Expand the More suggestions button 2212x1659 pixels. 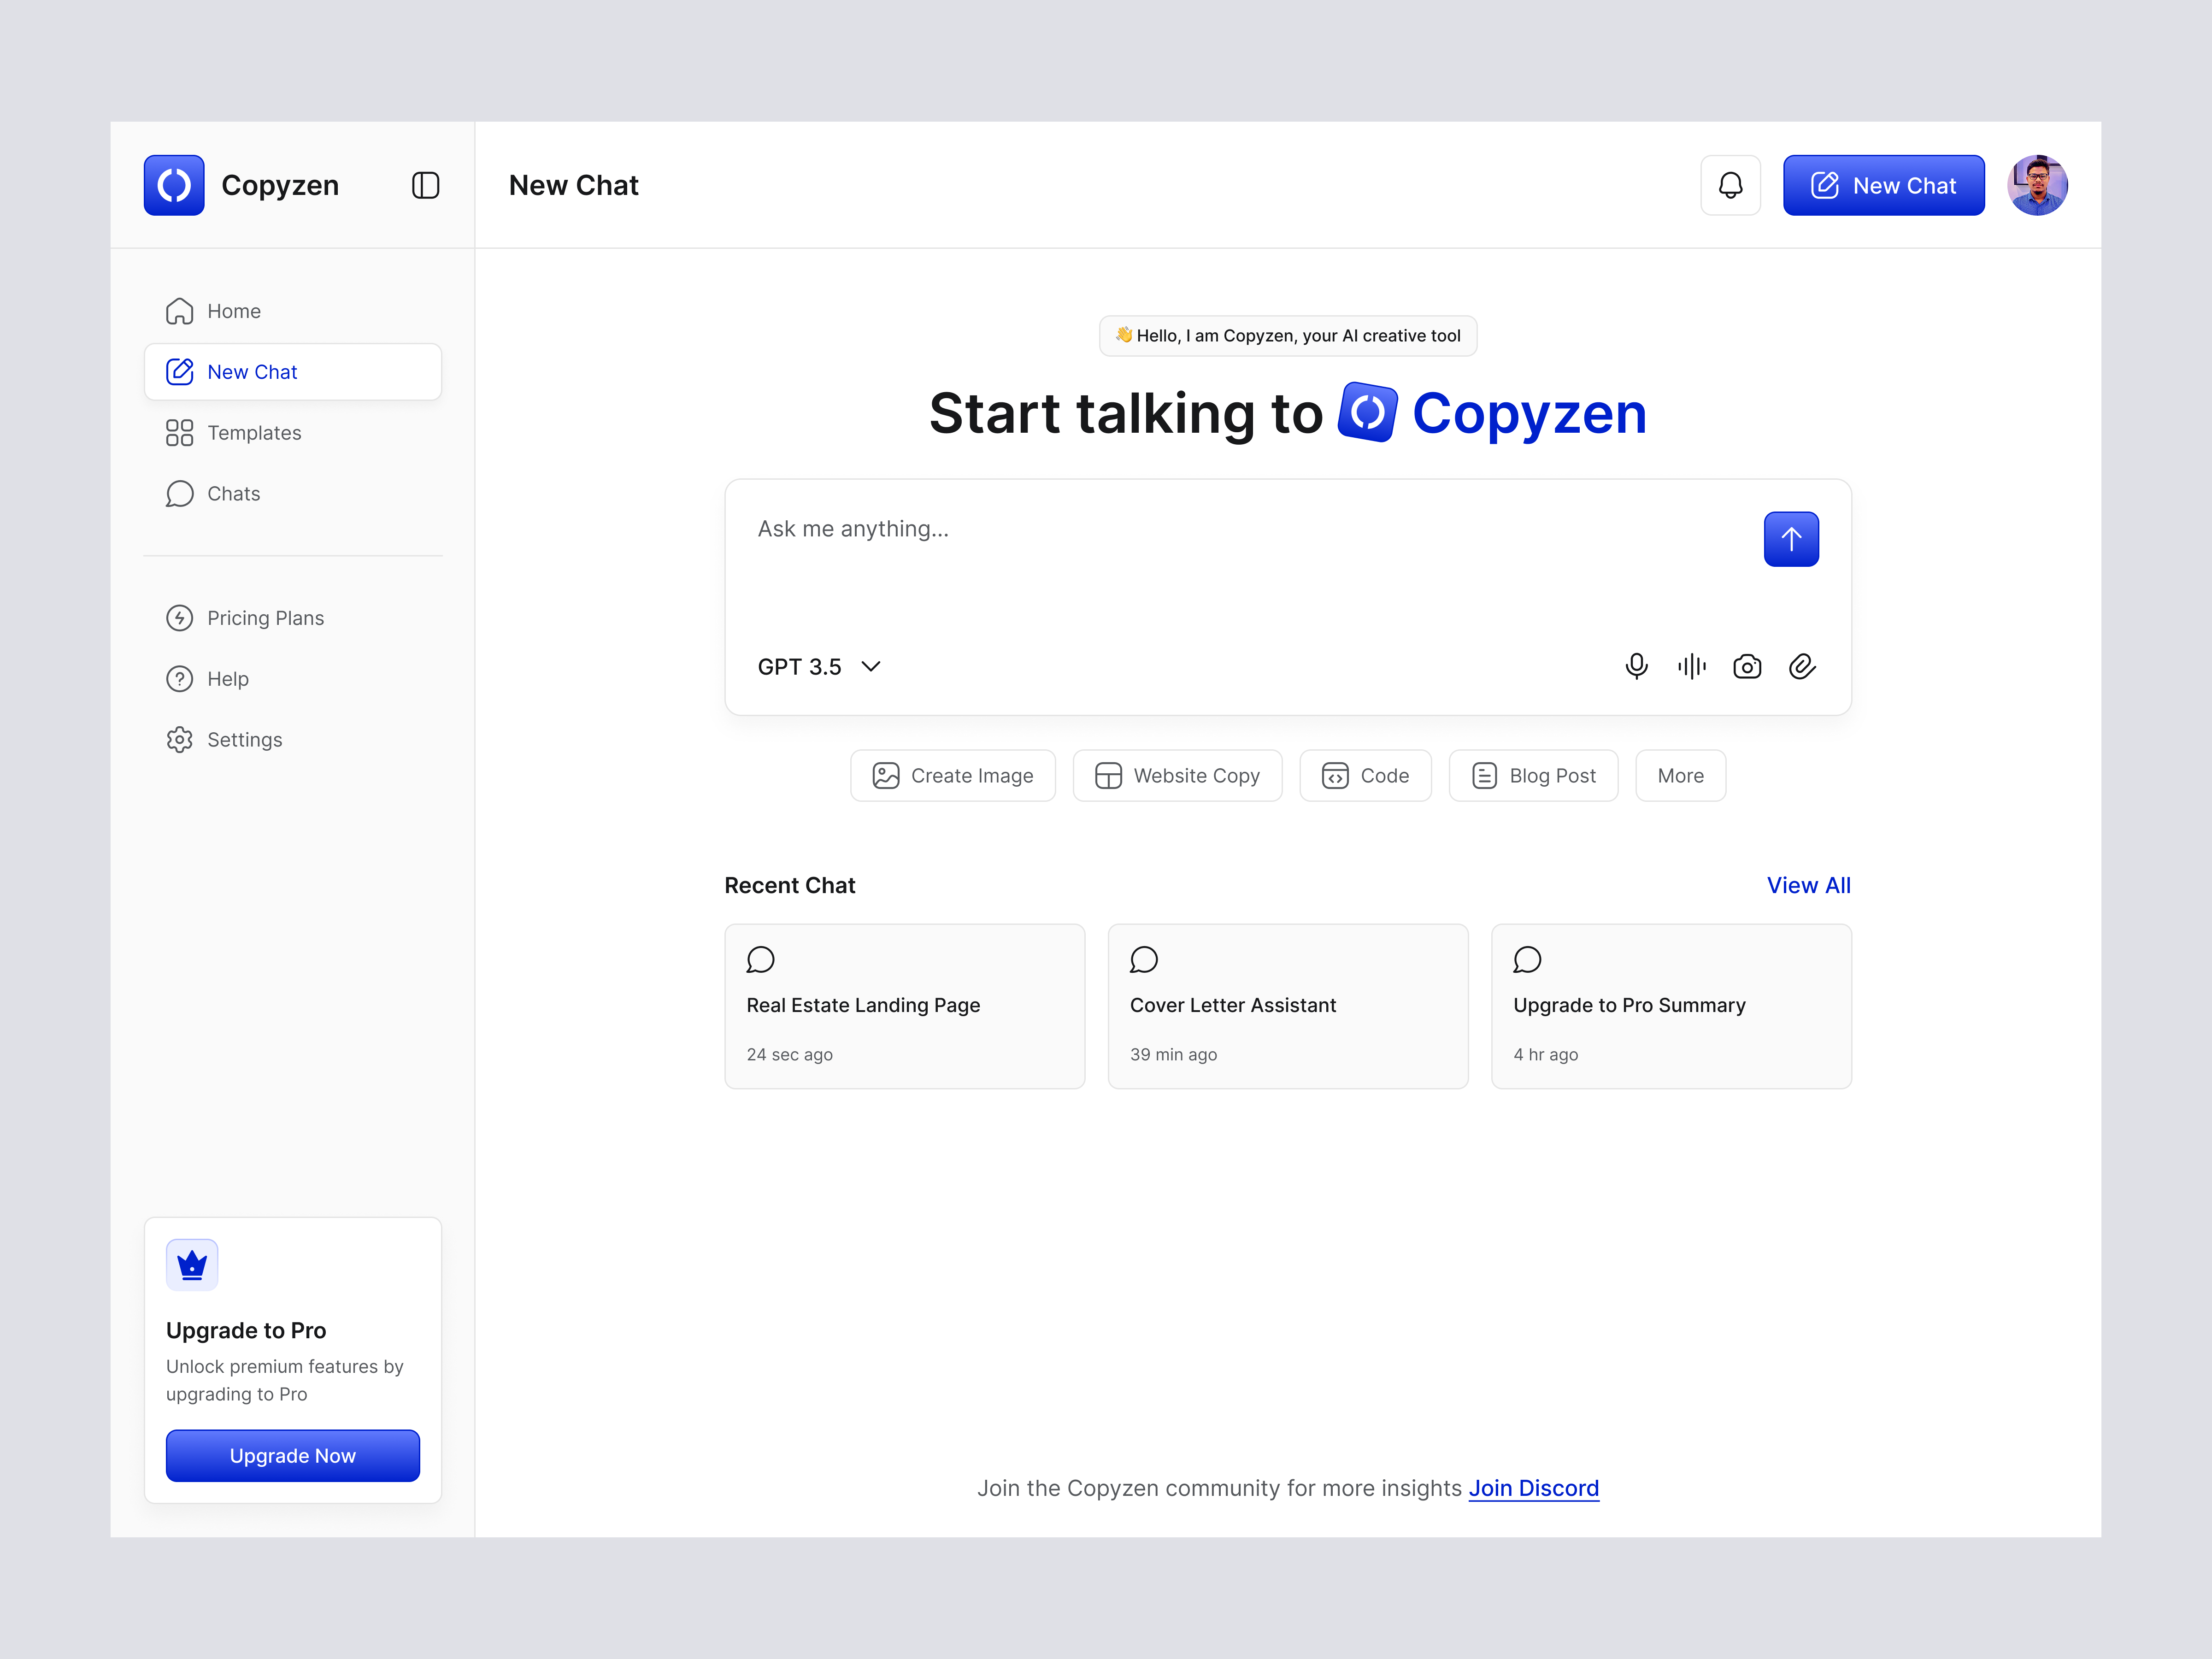1680,775
